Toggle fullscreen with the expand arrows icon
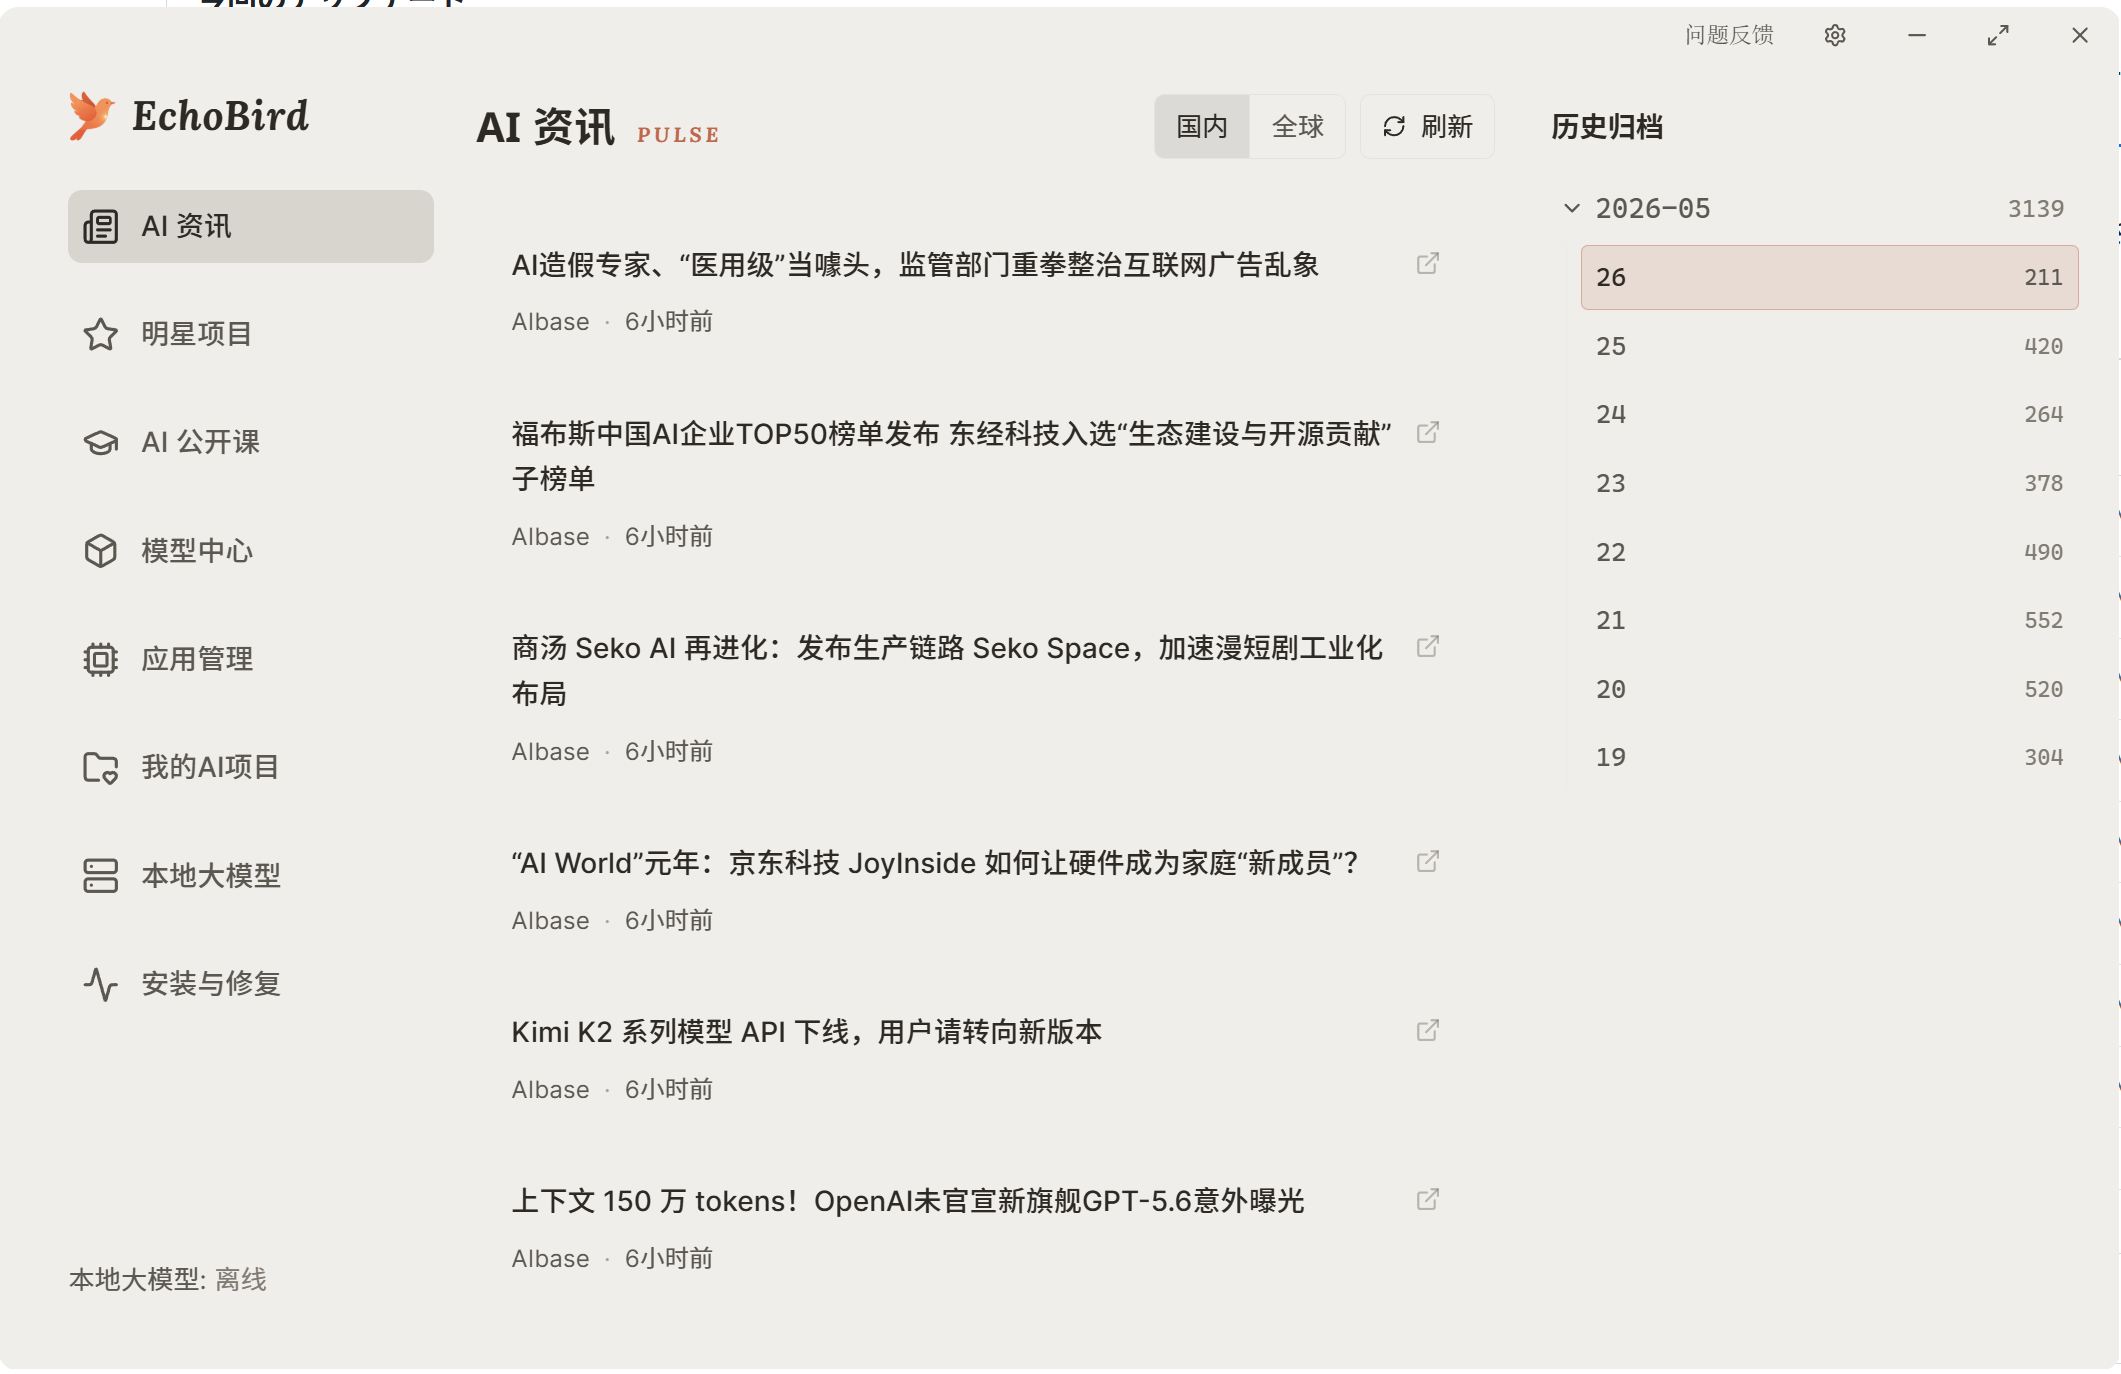The height and width of the screenshot is (1374, 2121). point(1998,36)
